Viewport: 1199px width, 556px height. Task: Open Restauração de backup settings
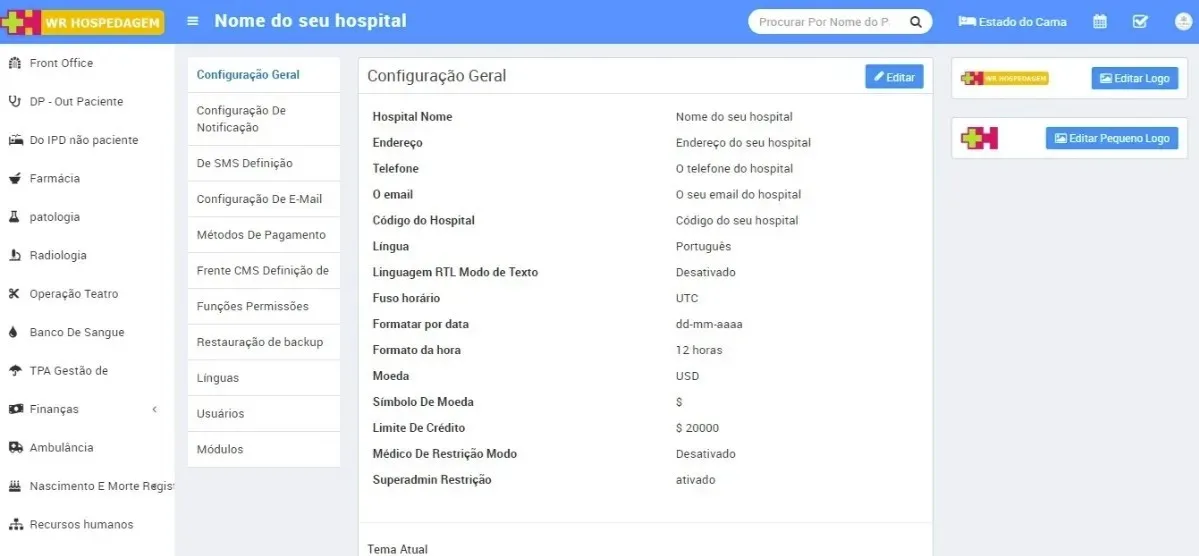pyautogui.click(x=264, y=342)
